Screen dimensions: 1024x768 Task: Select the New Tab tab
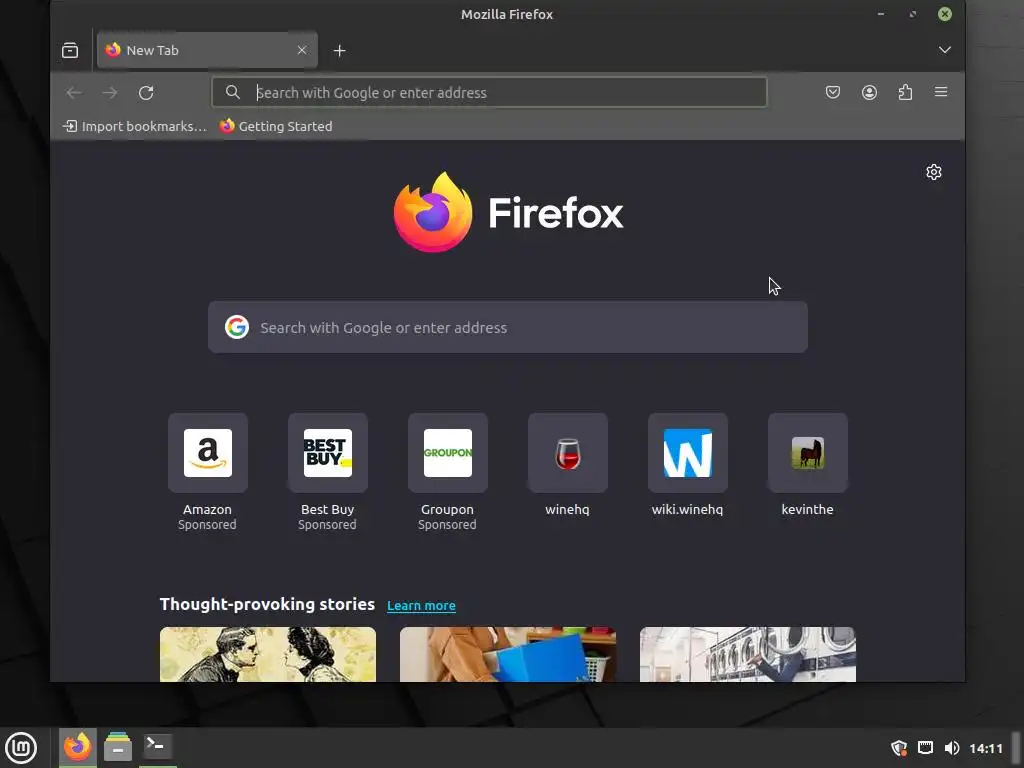(x=207, y=50)
